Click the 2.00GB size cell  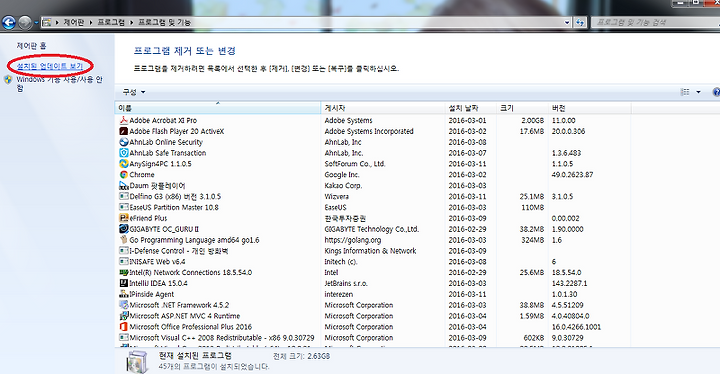(x=532, y=120)
